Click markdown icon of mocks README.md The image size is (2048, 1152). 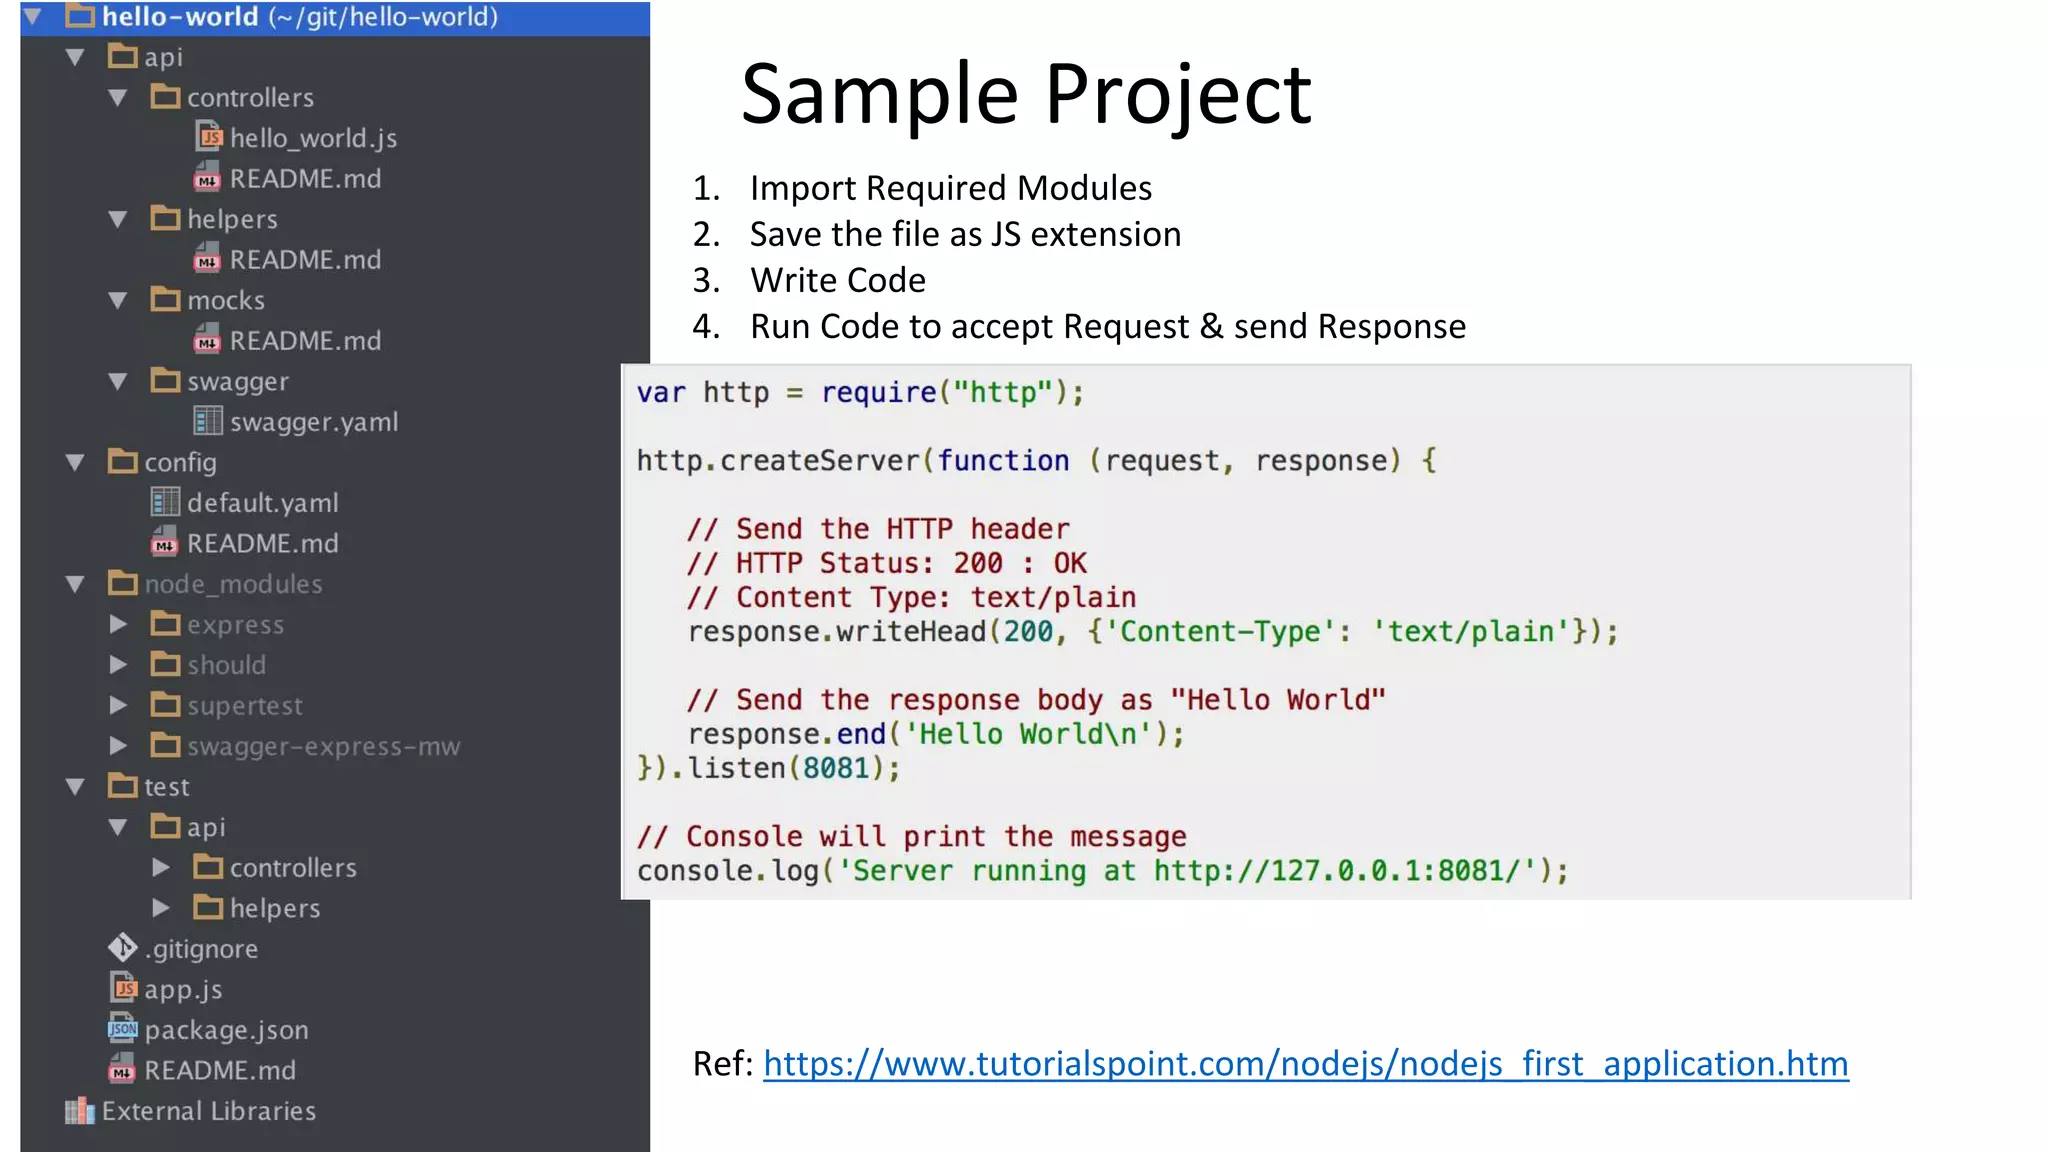208,339
